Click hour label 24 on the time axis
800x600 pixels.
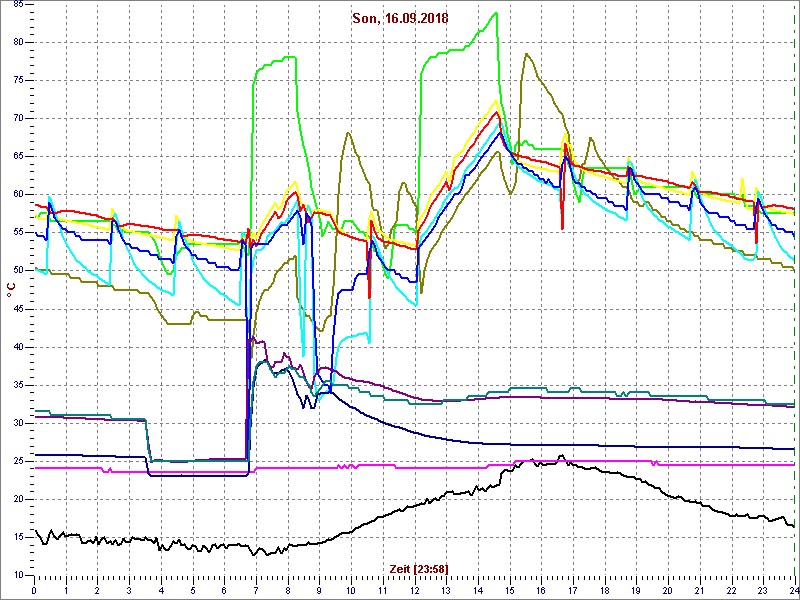[x=794, y=590]
